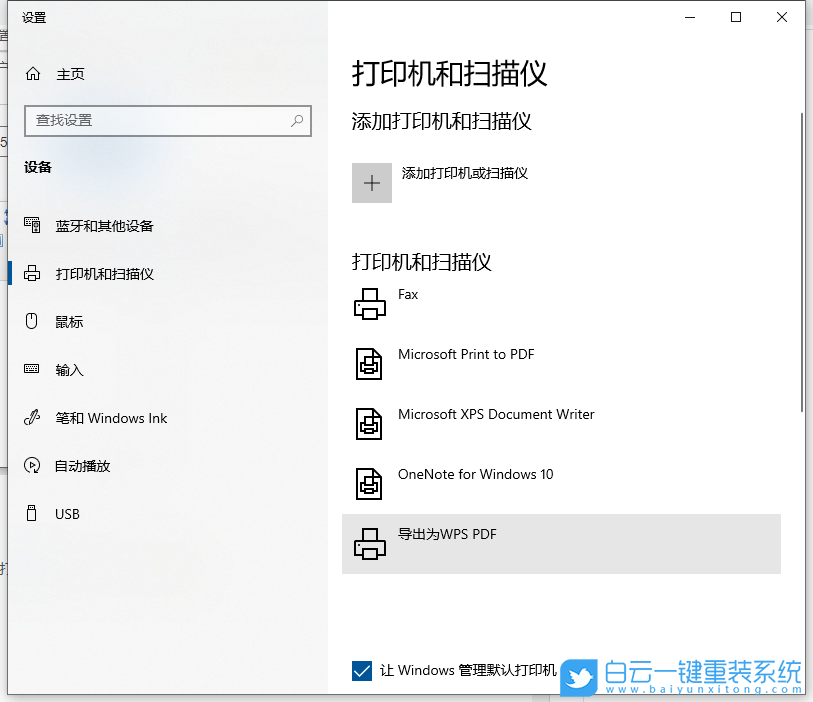Click the Fax printer icon
The width and height of the screenshot is (813, 702).
click(370, 303)
